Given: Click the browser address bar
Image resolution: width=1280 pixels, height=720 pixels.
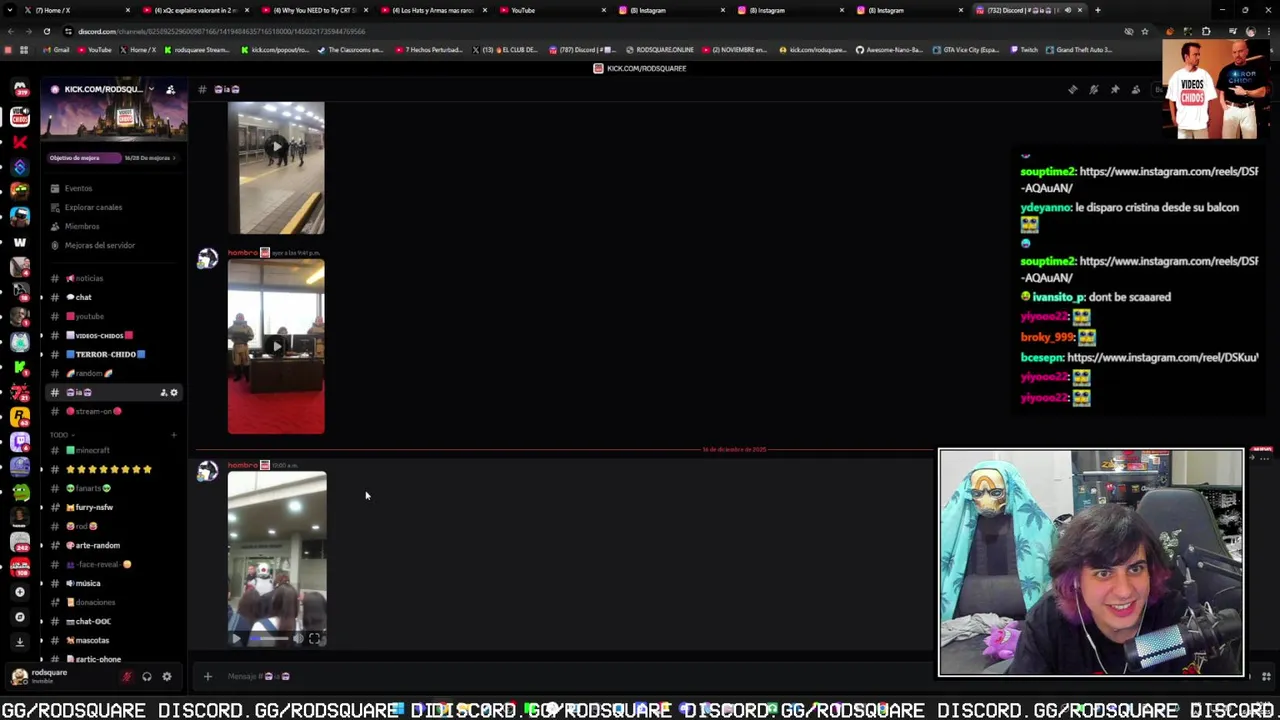Looking at the screenshot, I should 590,31.
